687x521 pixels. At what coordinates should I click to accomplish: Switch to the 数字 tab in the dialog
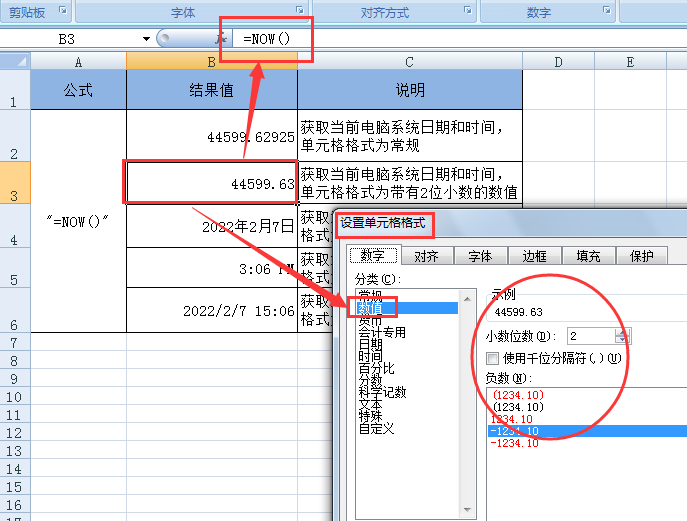click(x=373, y=255)
